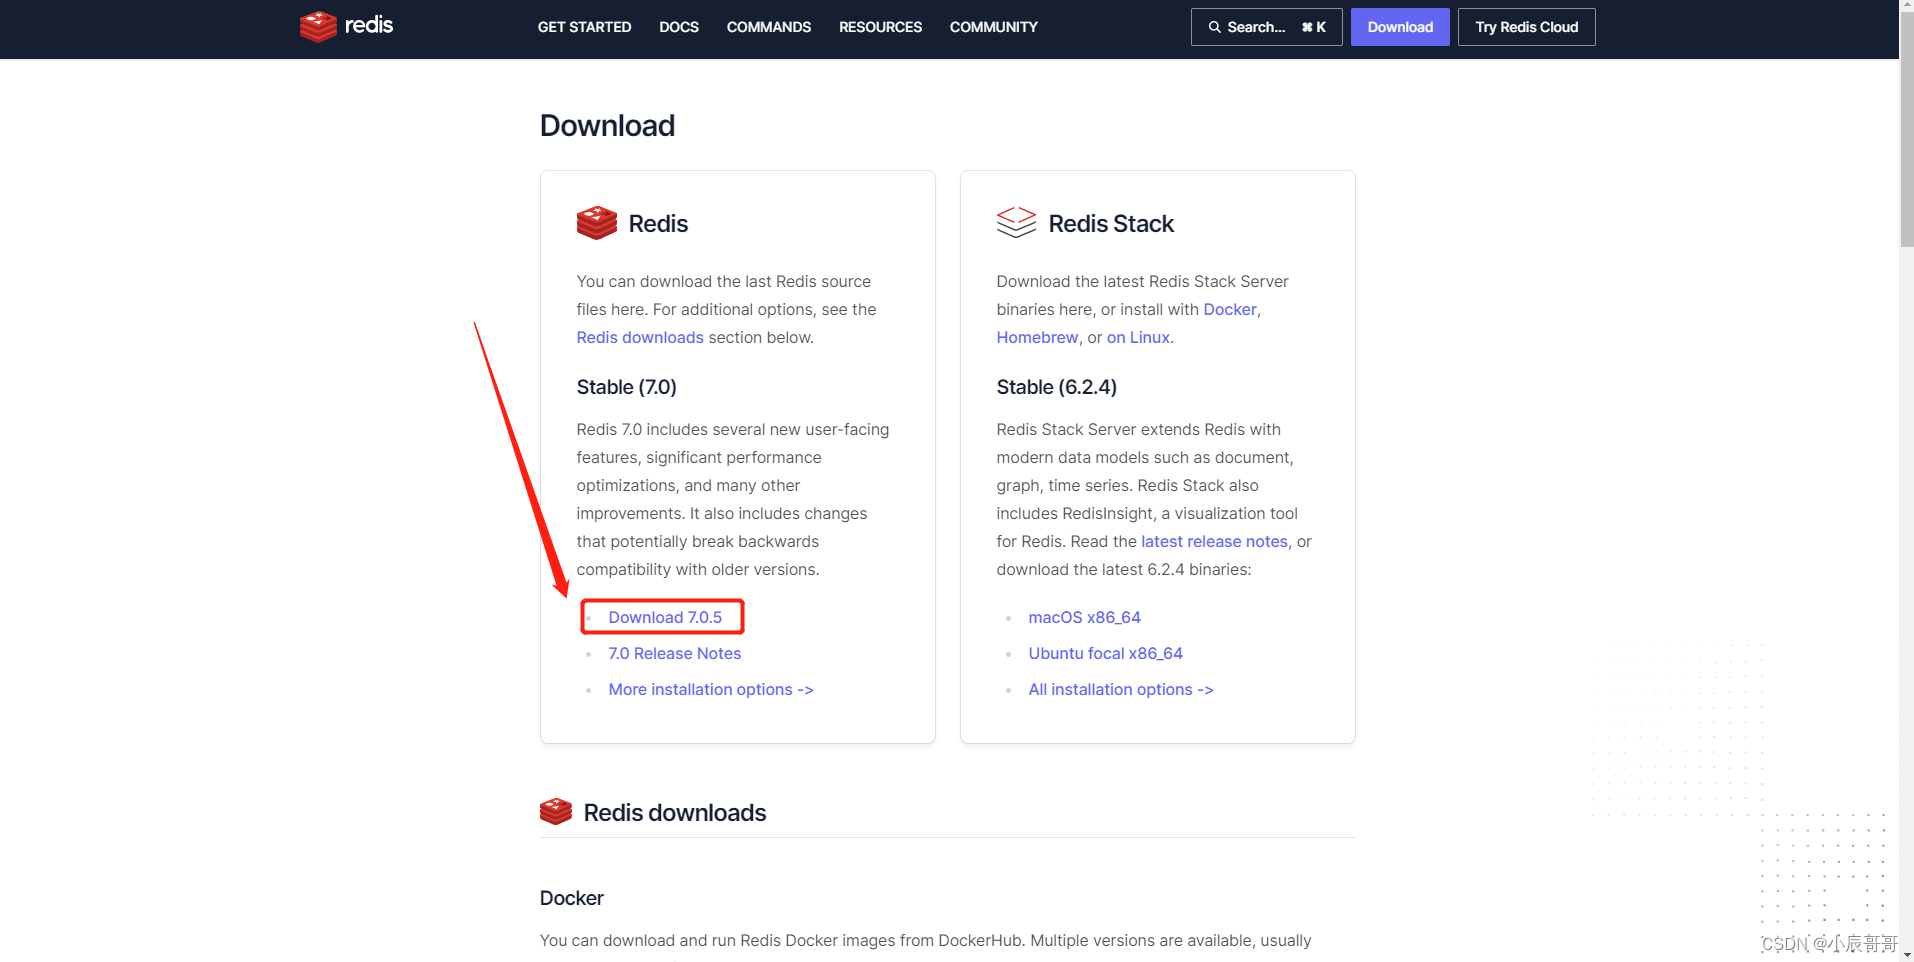This screenshot has width=1914, height=962.
Task: Open the DOCS menu item
Action: point(679,27)
